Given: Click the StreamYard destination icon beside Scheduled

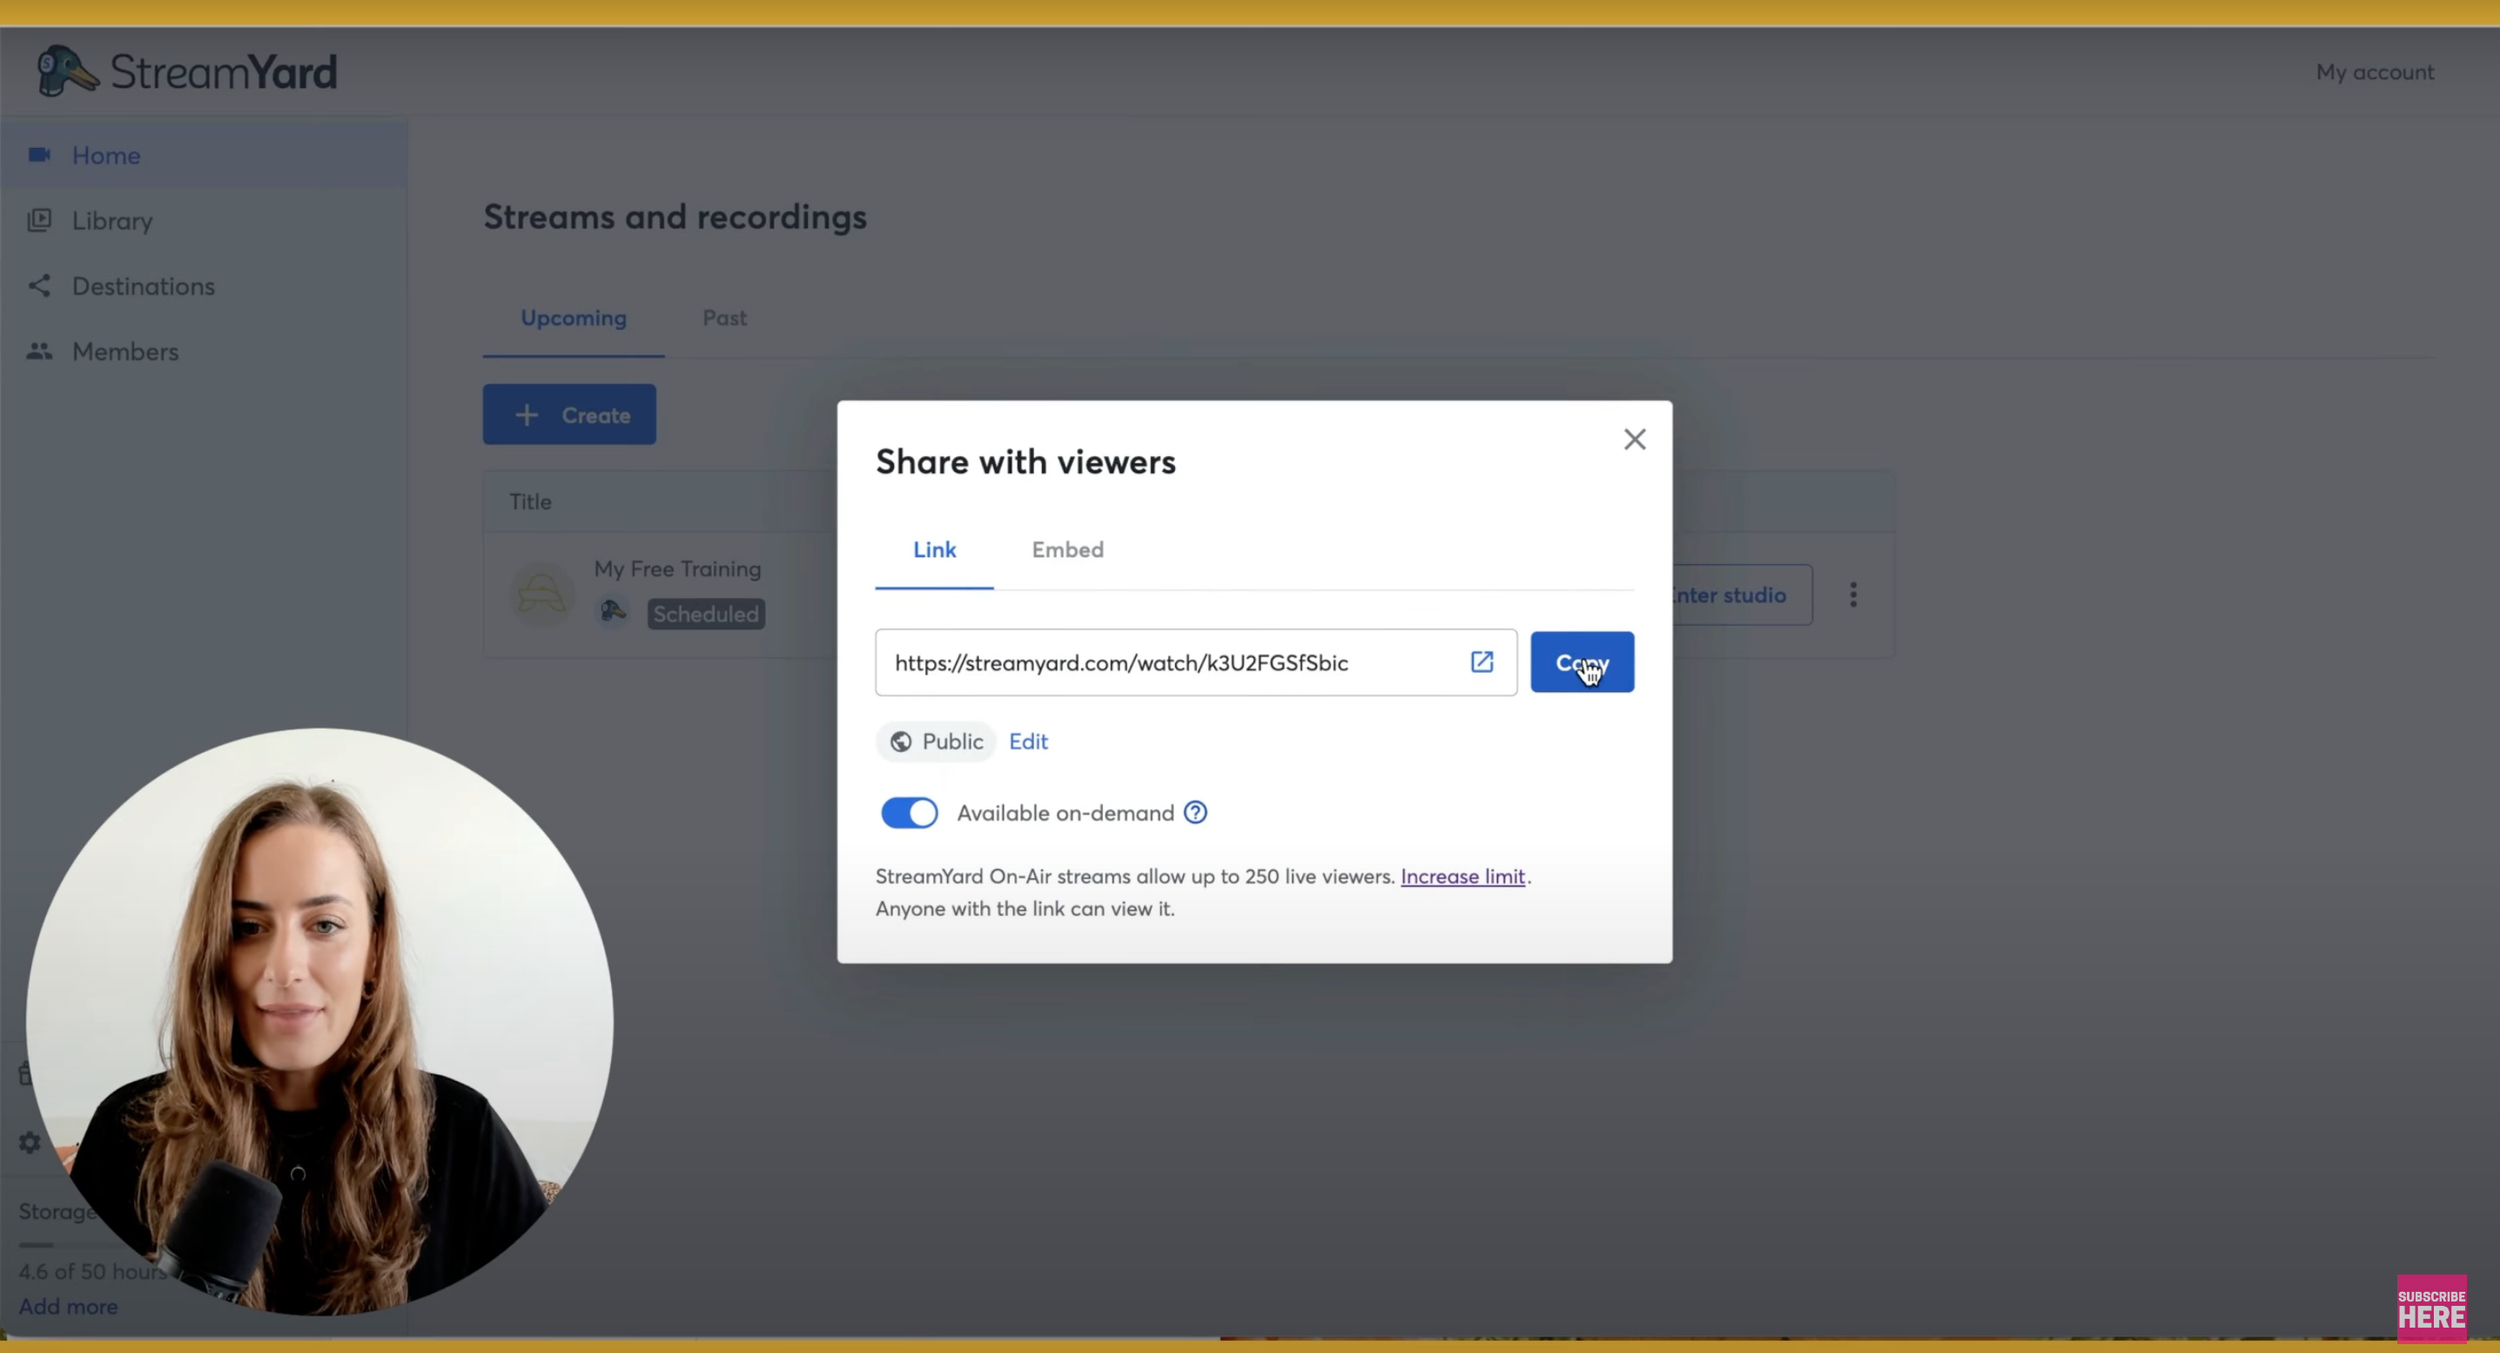Looking at the screenshot, I should click(613, 612).
